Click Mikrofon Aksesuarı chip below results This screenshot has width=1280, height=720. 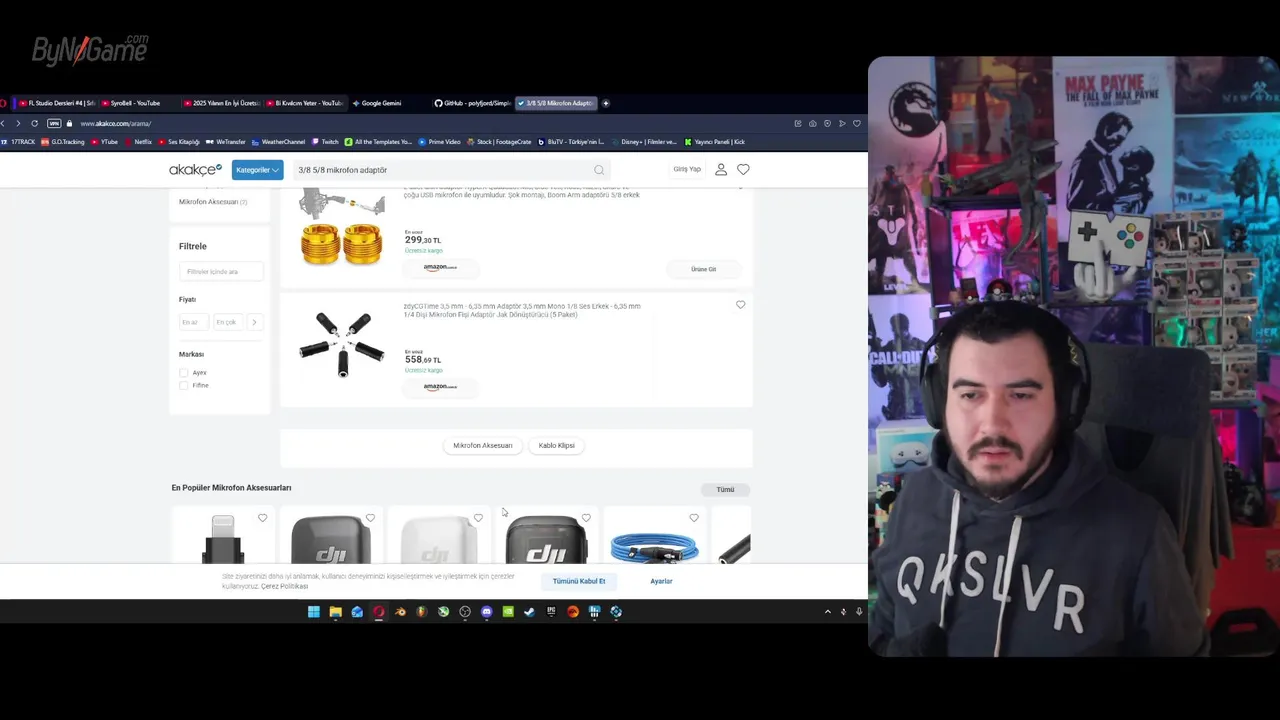pyautogui.click(x=482, y=445)
